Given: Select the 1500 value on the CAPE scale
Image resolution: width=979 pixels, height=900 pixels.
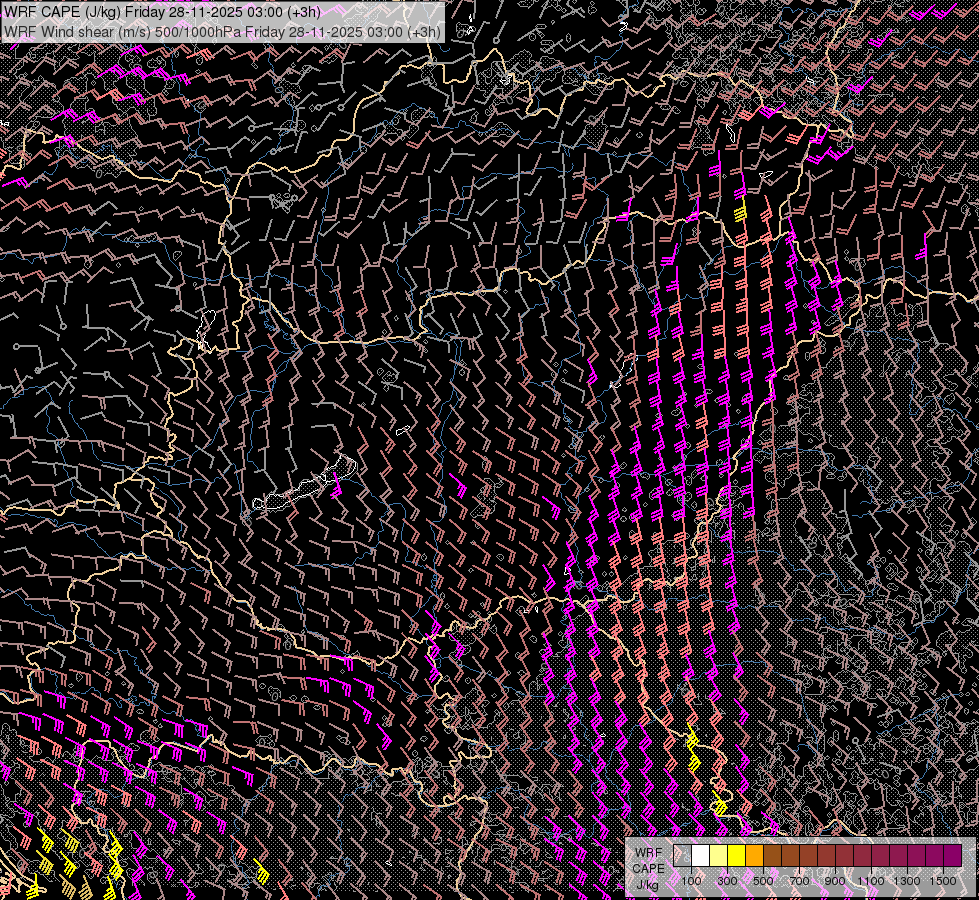Looking at the screenshot, I should point(943,881).
